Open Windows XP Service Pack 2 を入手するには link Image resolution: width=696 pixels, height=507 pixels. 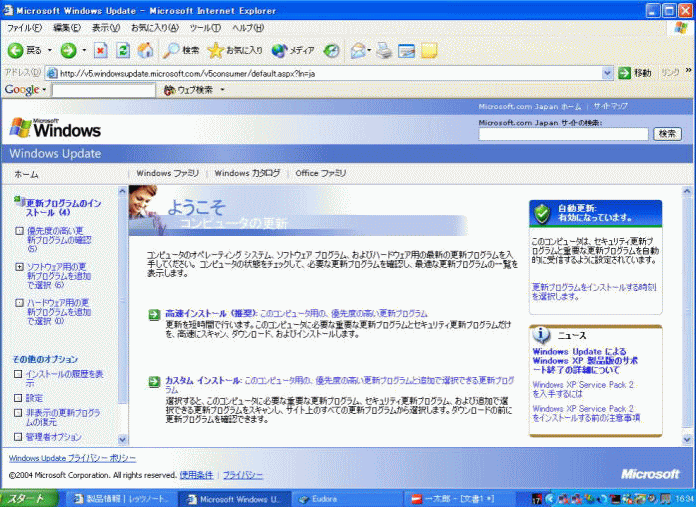[583, 389]
